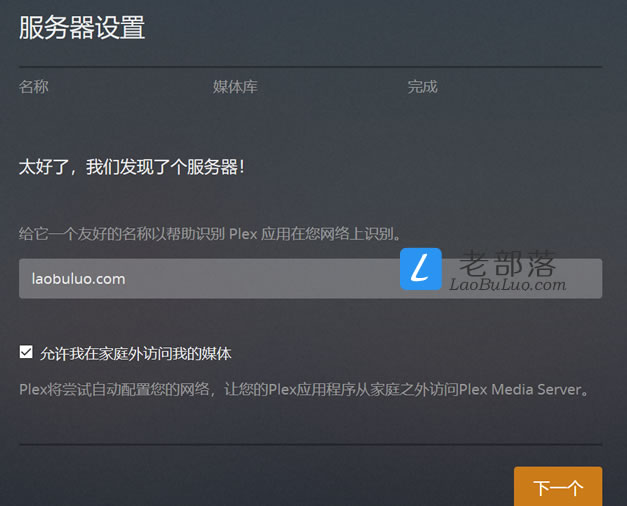Select the 名称 setup step
This screenshot has width=627, height=506.
34,87
